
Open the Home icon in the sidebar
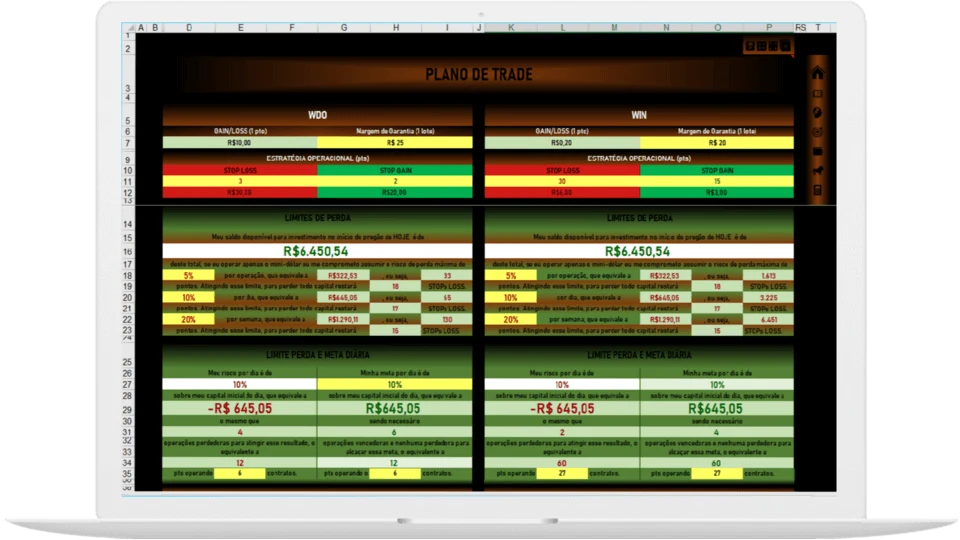click(x=817, y=73)
